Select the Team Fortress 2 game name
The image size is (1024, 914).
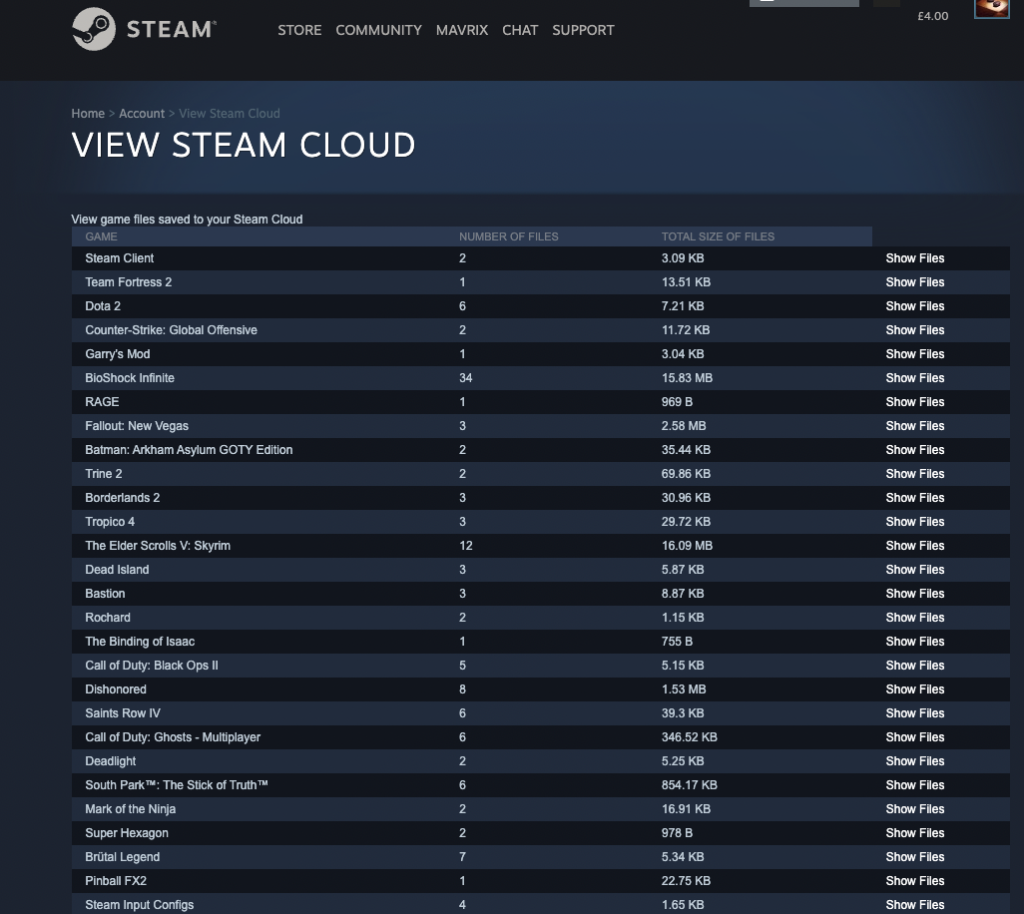(129, 282)
